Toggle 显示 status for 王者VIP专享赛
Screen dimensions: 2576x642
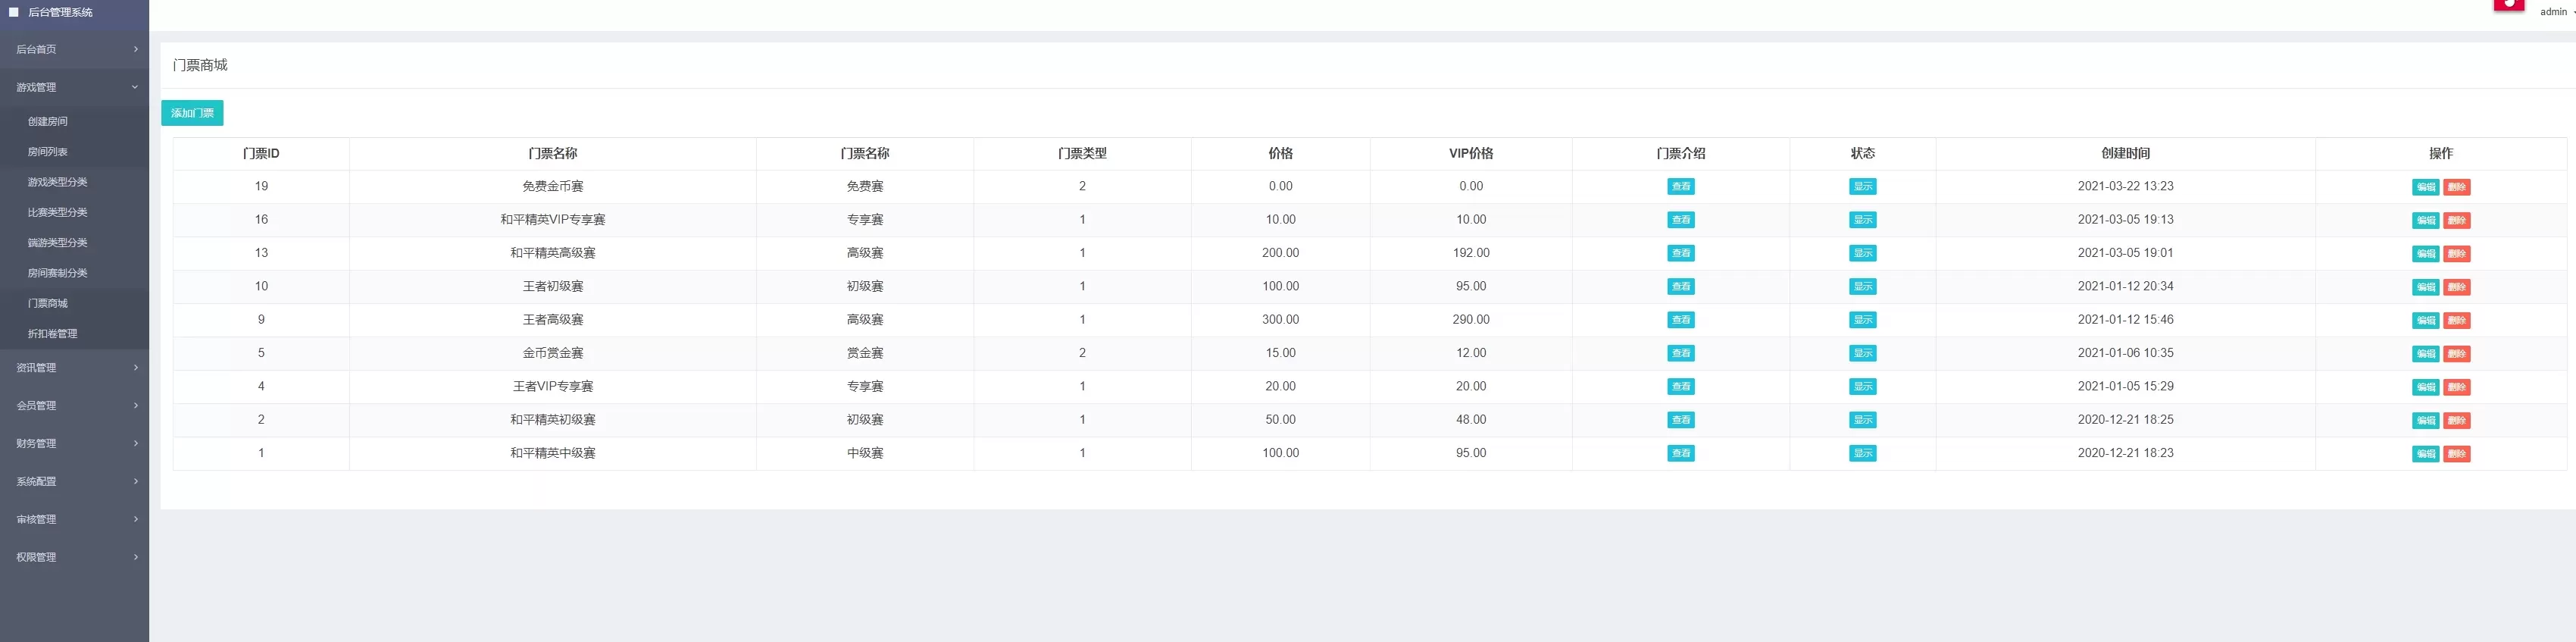1862,387
